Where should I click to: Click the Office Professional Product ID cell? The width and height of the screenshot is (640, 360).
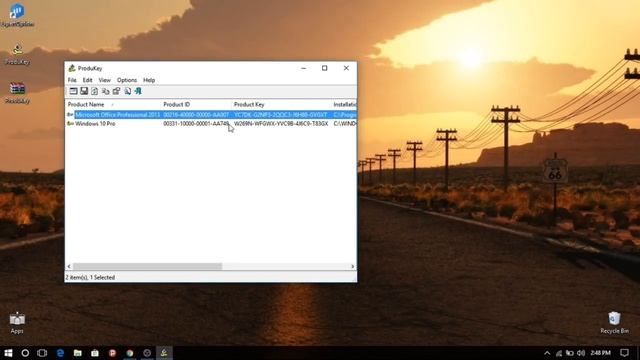point(196,115)
